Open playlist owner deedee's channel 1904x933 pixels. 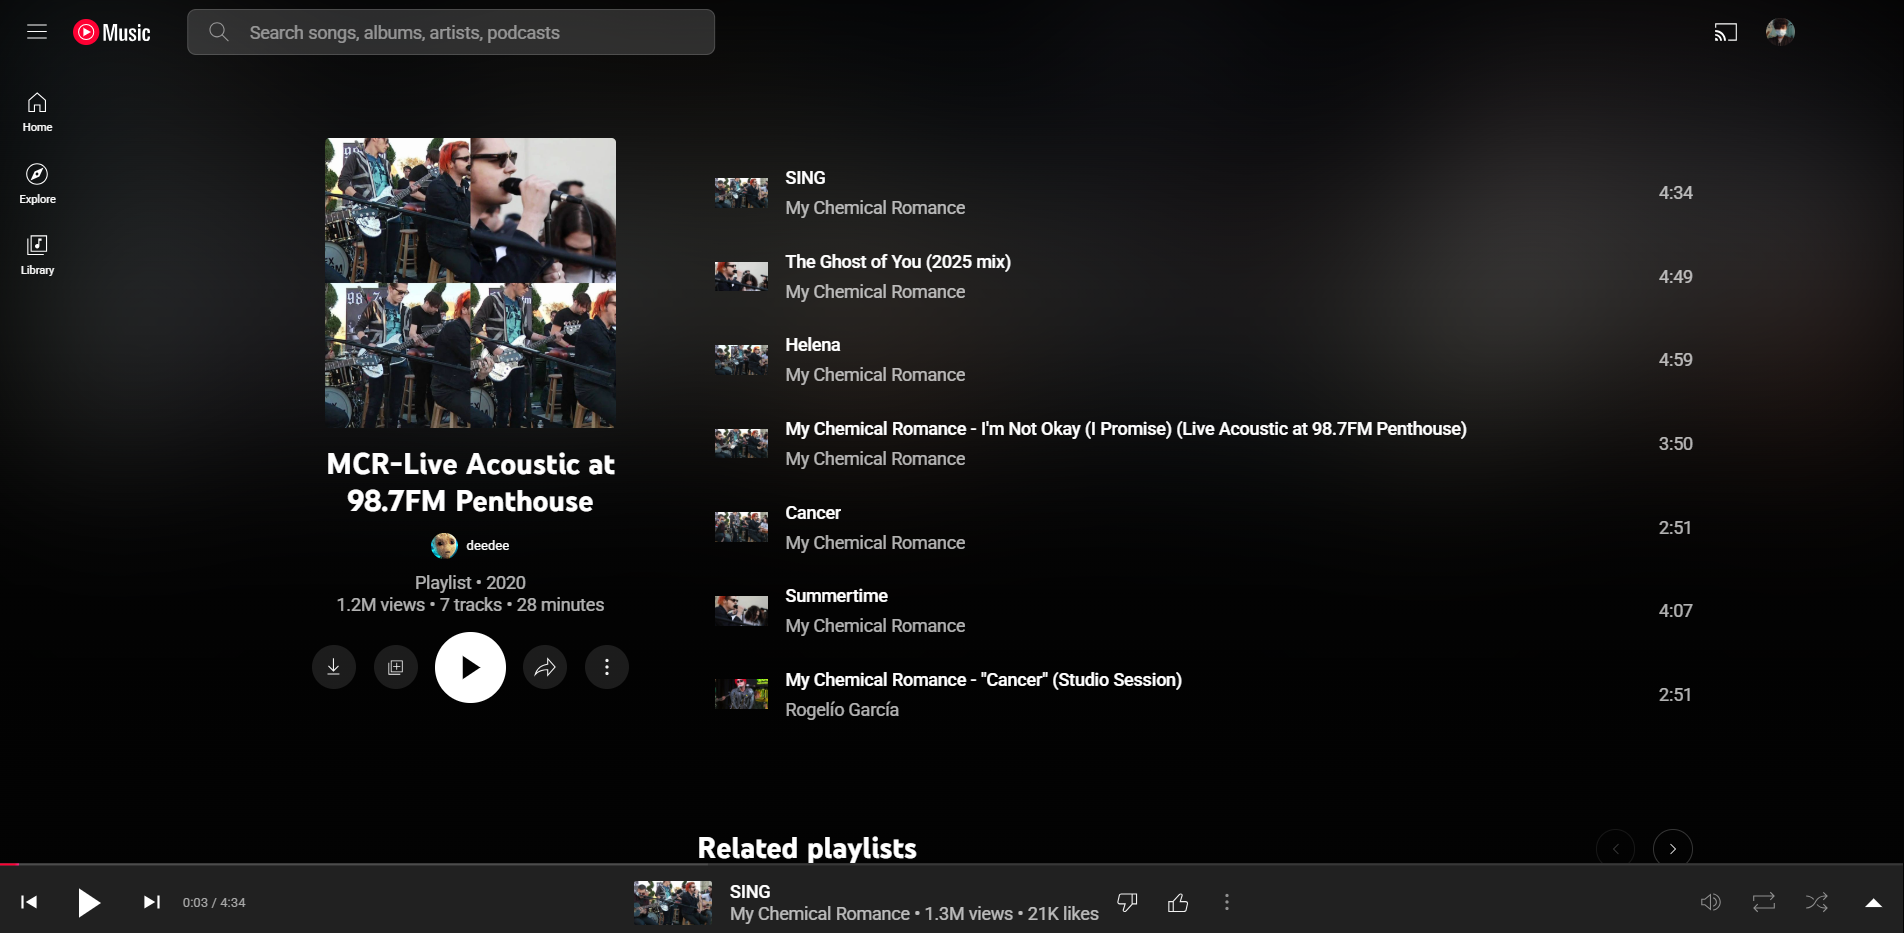[487, 545]
